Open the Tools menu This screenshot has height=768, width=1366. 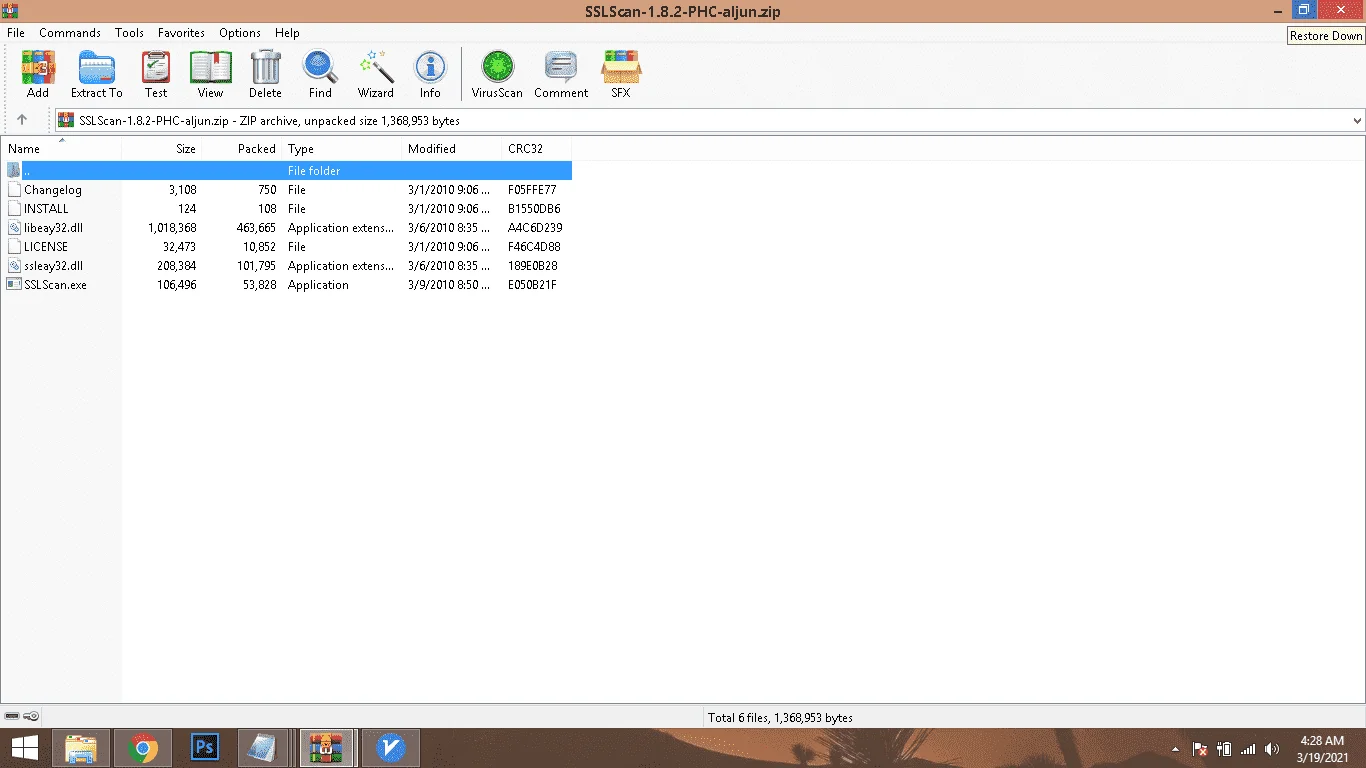click(x=129, y=33)
